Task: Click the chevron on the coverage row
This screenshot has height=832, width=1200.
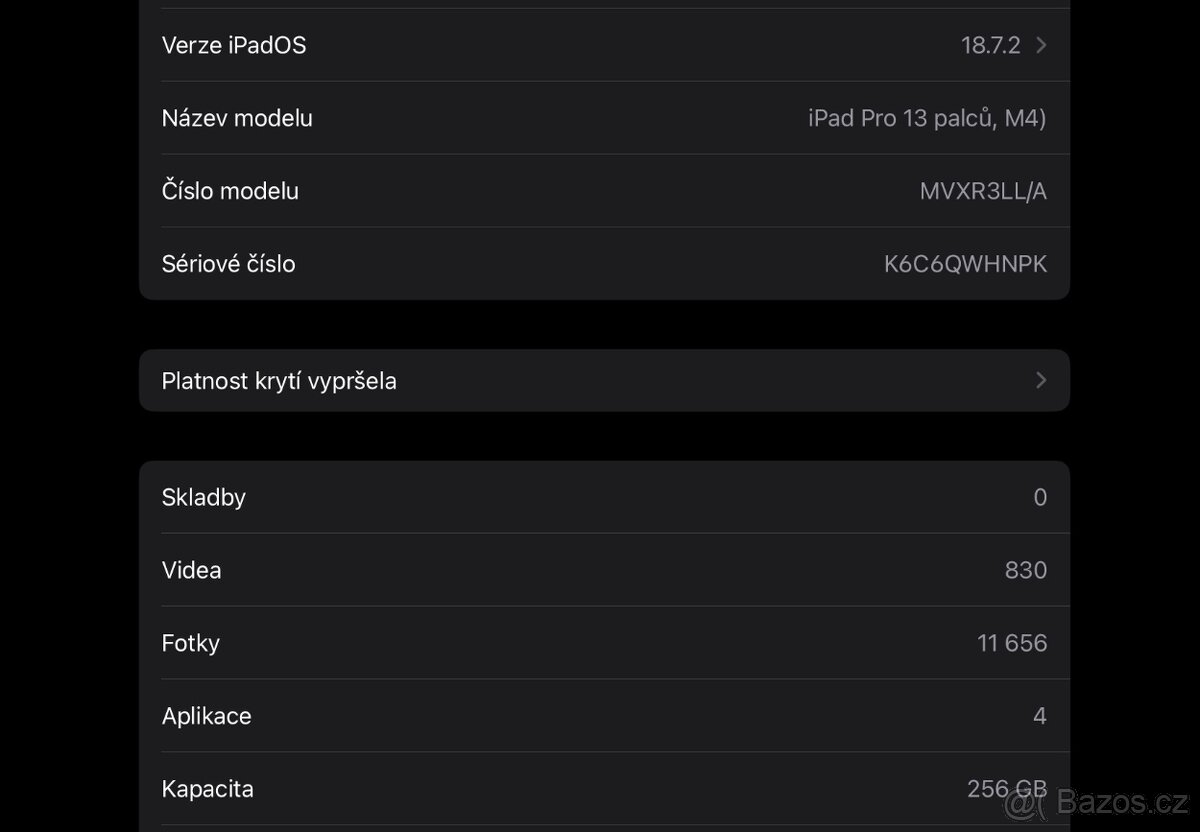Action: tap(1041, 380)
